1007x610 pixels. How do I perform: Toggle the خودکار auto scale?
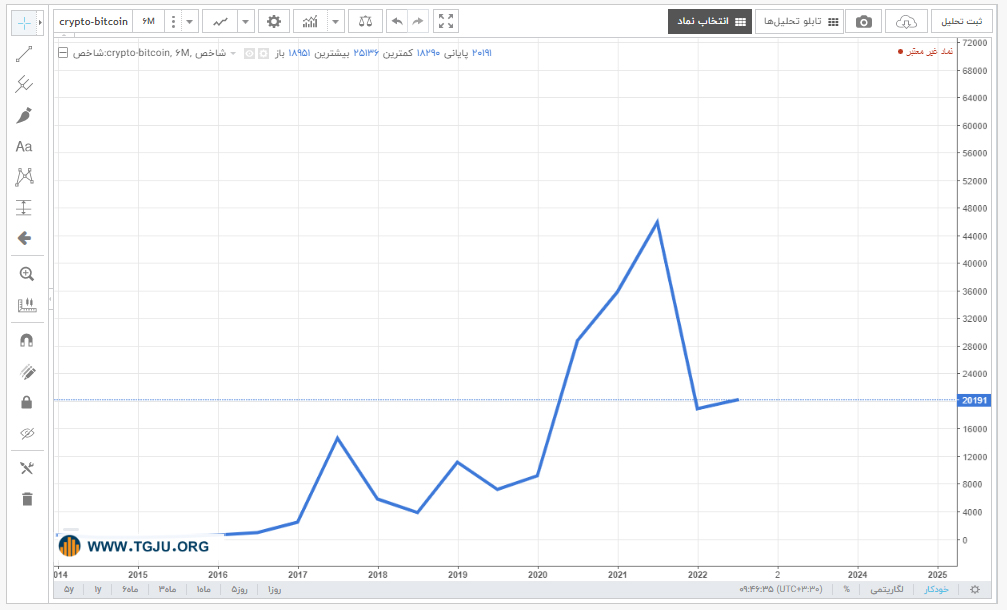[936, 589]
